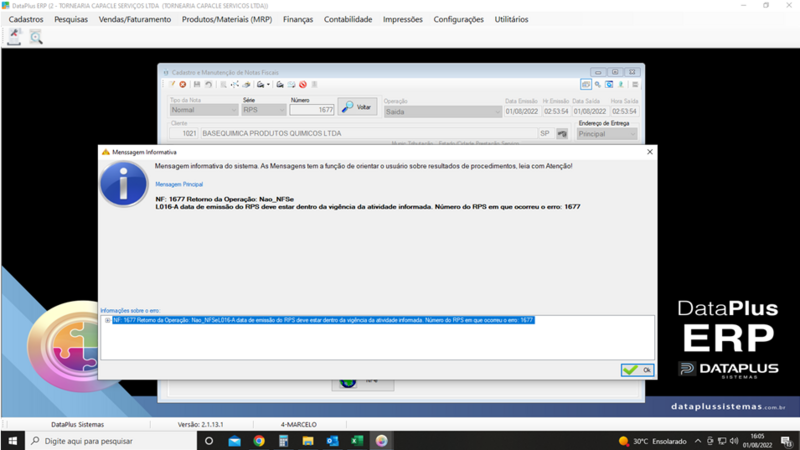Open the Cadastros menu
This screenshot has height=450, width=800.
click(26, 19)
